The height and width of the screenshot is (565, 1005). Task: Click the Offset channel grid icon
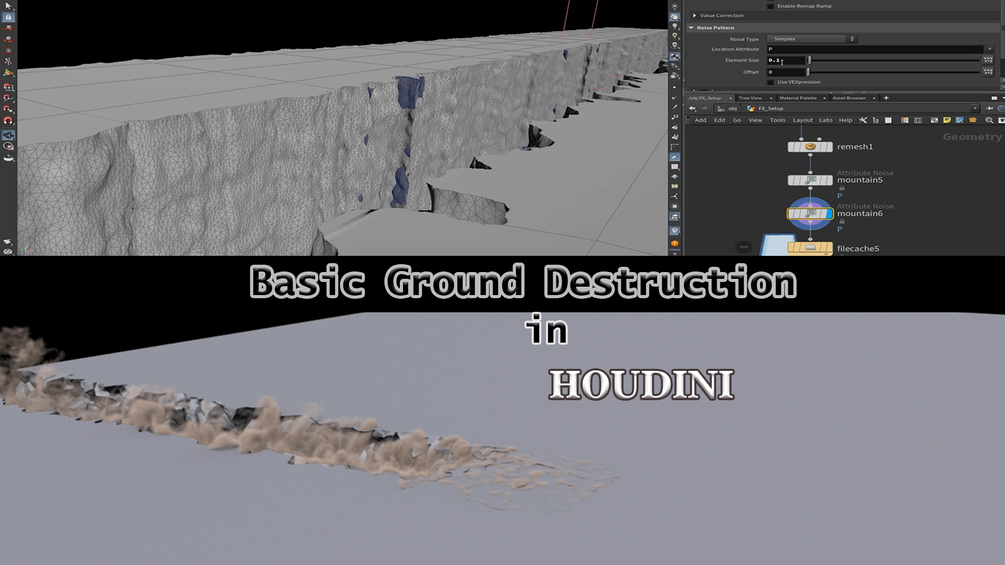coord(988,72)
